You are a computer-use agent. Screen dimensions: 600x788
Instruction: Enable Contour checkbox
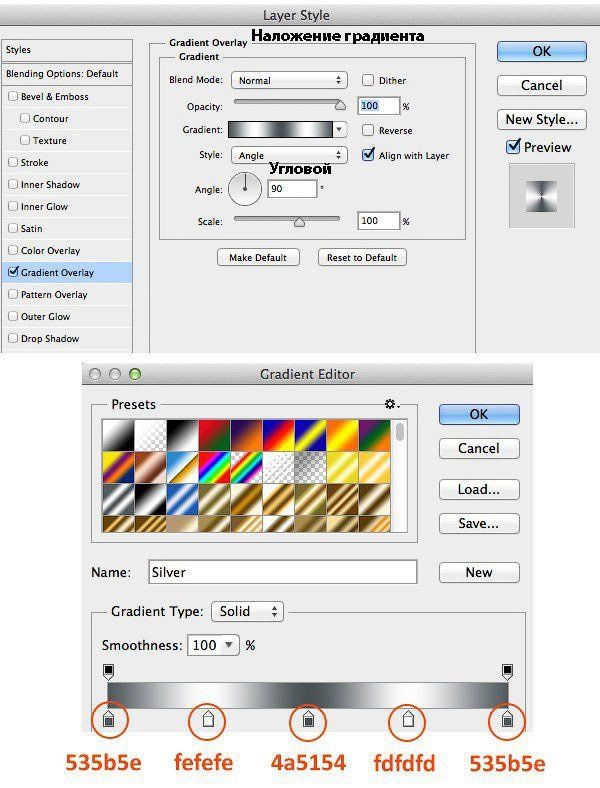pyautogui.click(x=25, y=118)
